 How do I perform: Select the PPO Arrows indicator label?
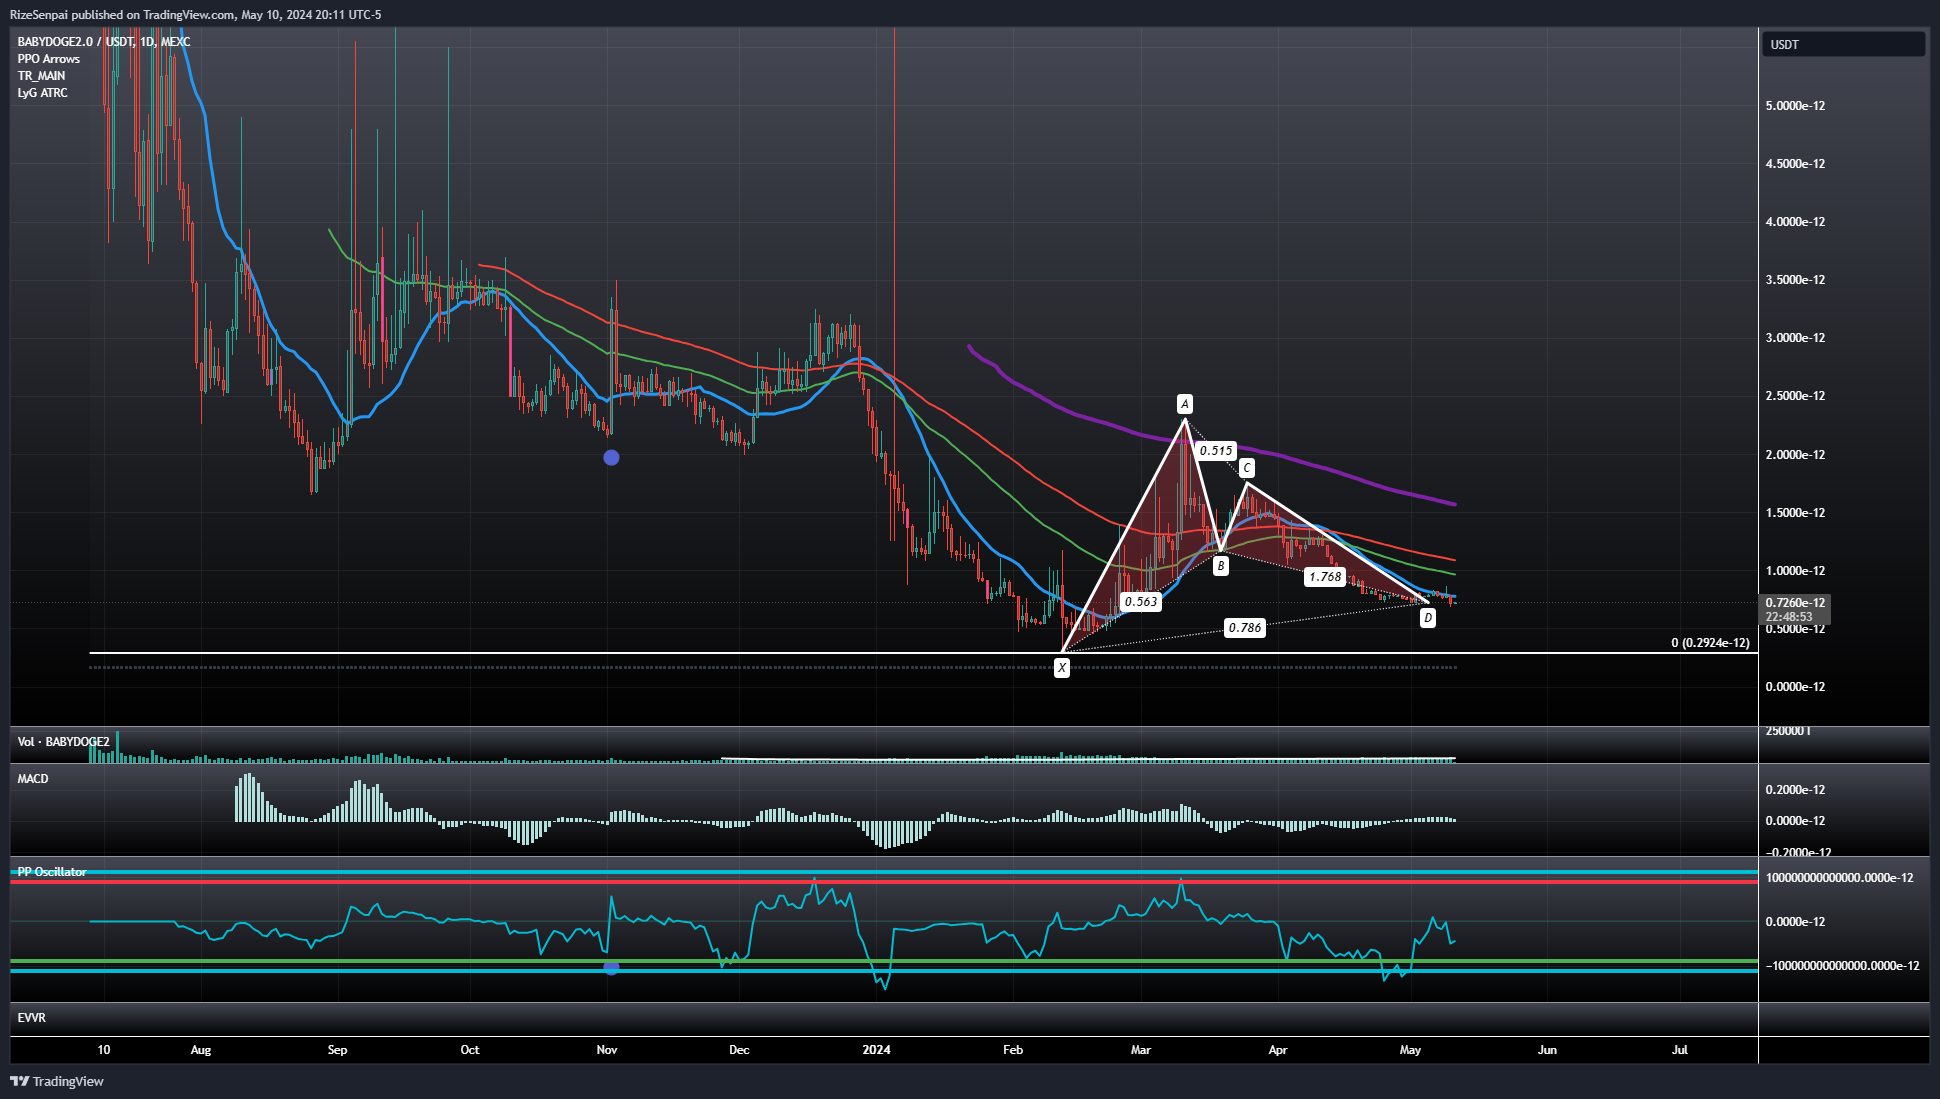[x=48, y=59]
